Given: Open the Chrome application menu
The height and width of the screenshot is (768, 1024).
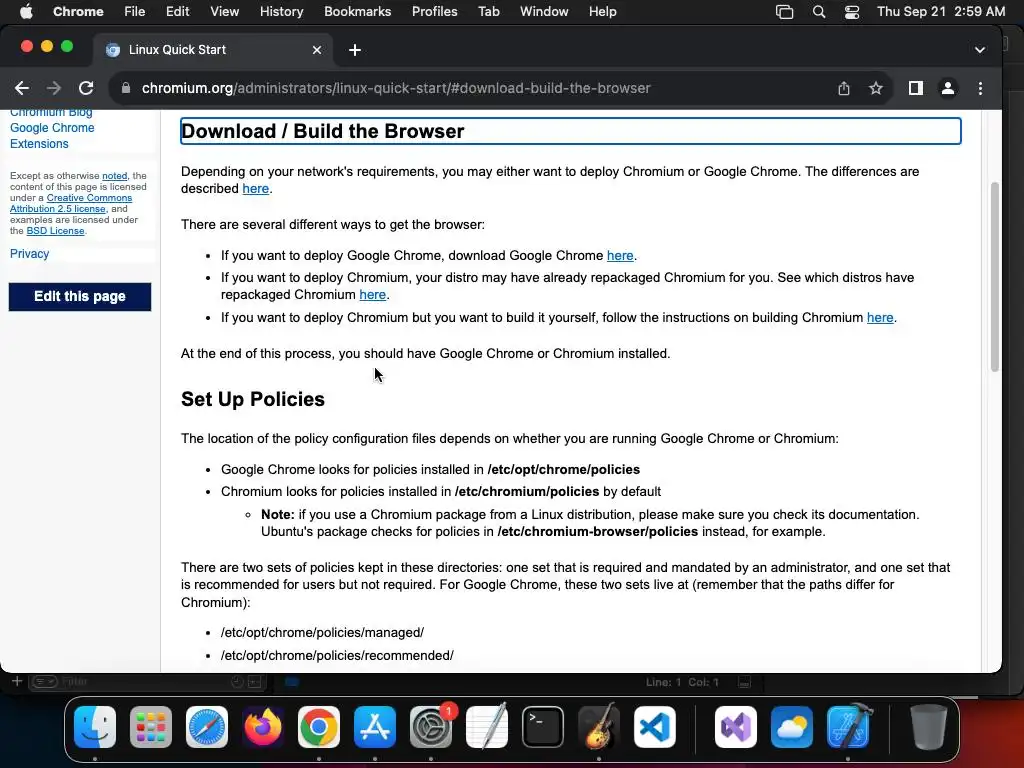Looking at the screenshot, I should point(78,12).
